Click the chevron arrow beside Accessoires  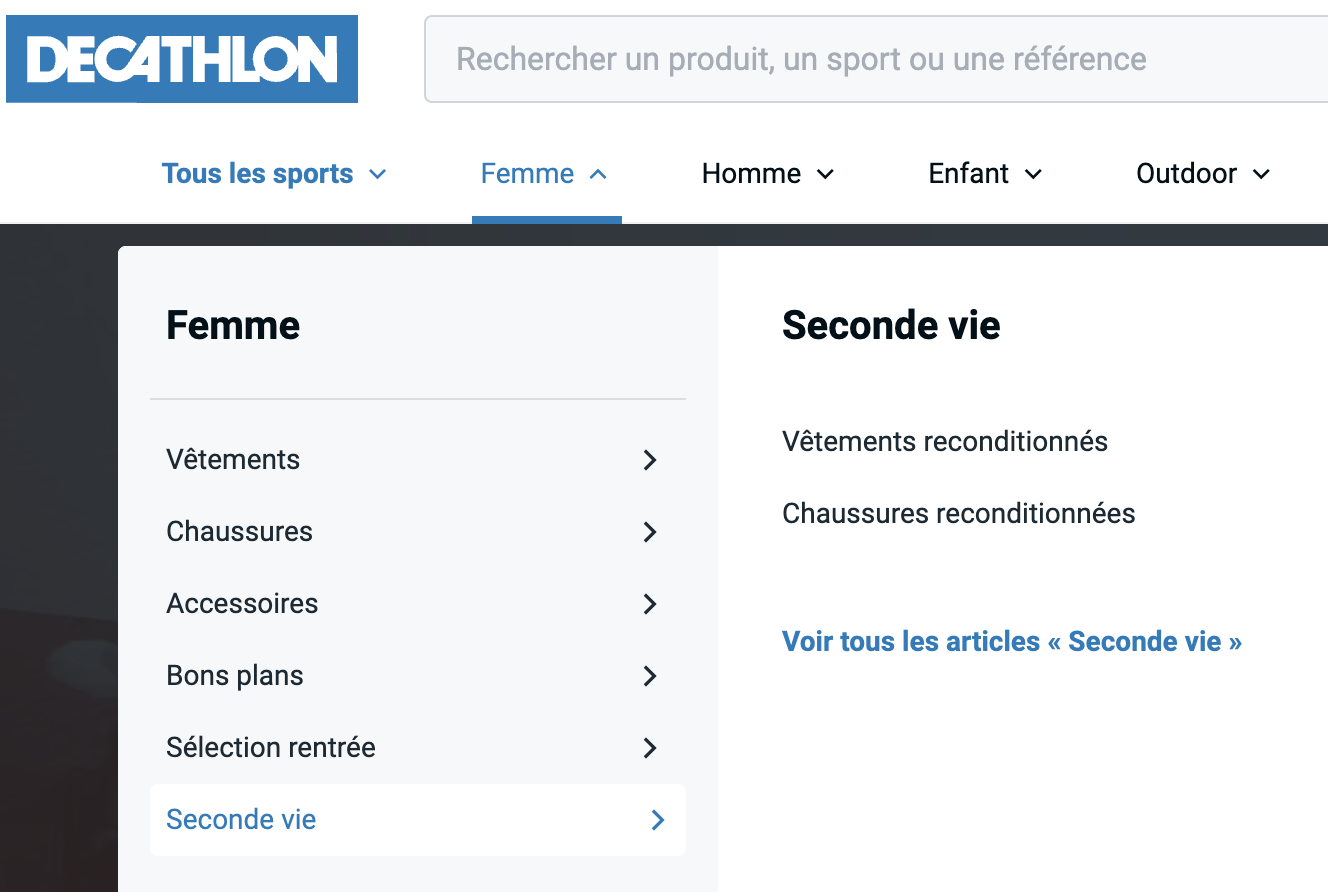pyautogui.click(x=650, y=604)
